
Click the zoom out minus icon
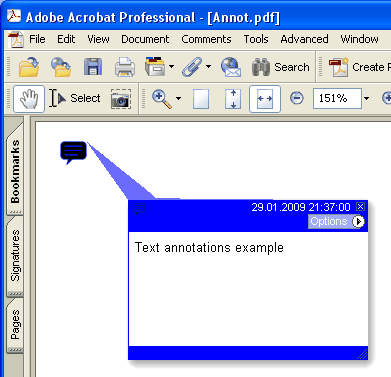pyautogui.click(x=296, y=98)
